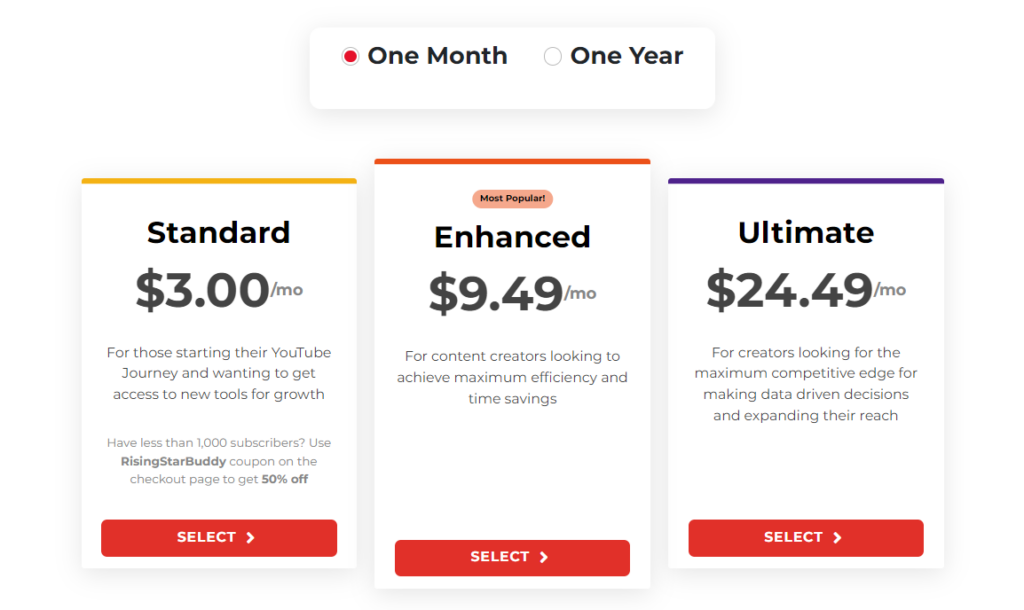
Task: Click the $3.00/mo price
Action: pos(219,290)
